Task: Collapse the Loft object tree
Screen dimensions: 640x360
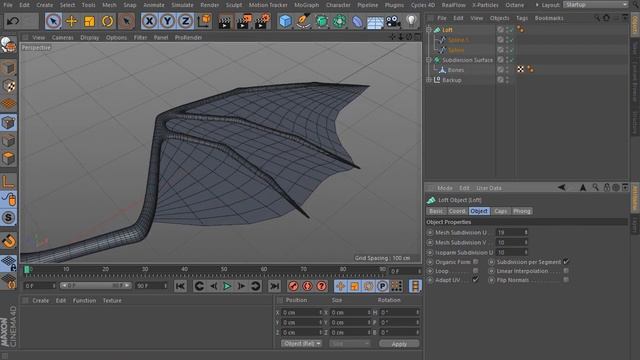Action: coord(429,29)
